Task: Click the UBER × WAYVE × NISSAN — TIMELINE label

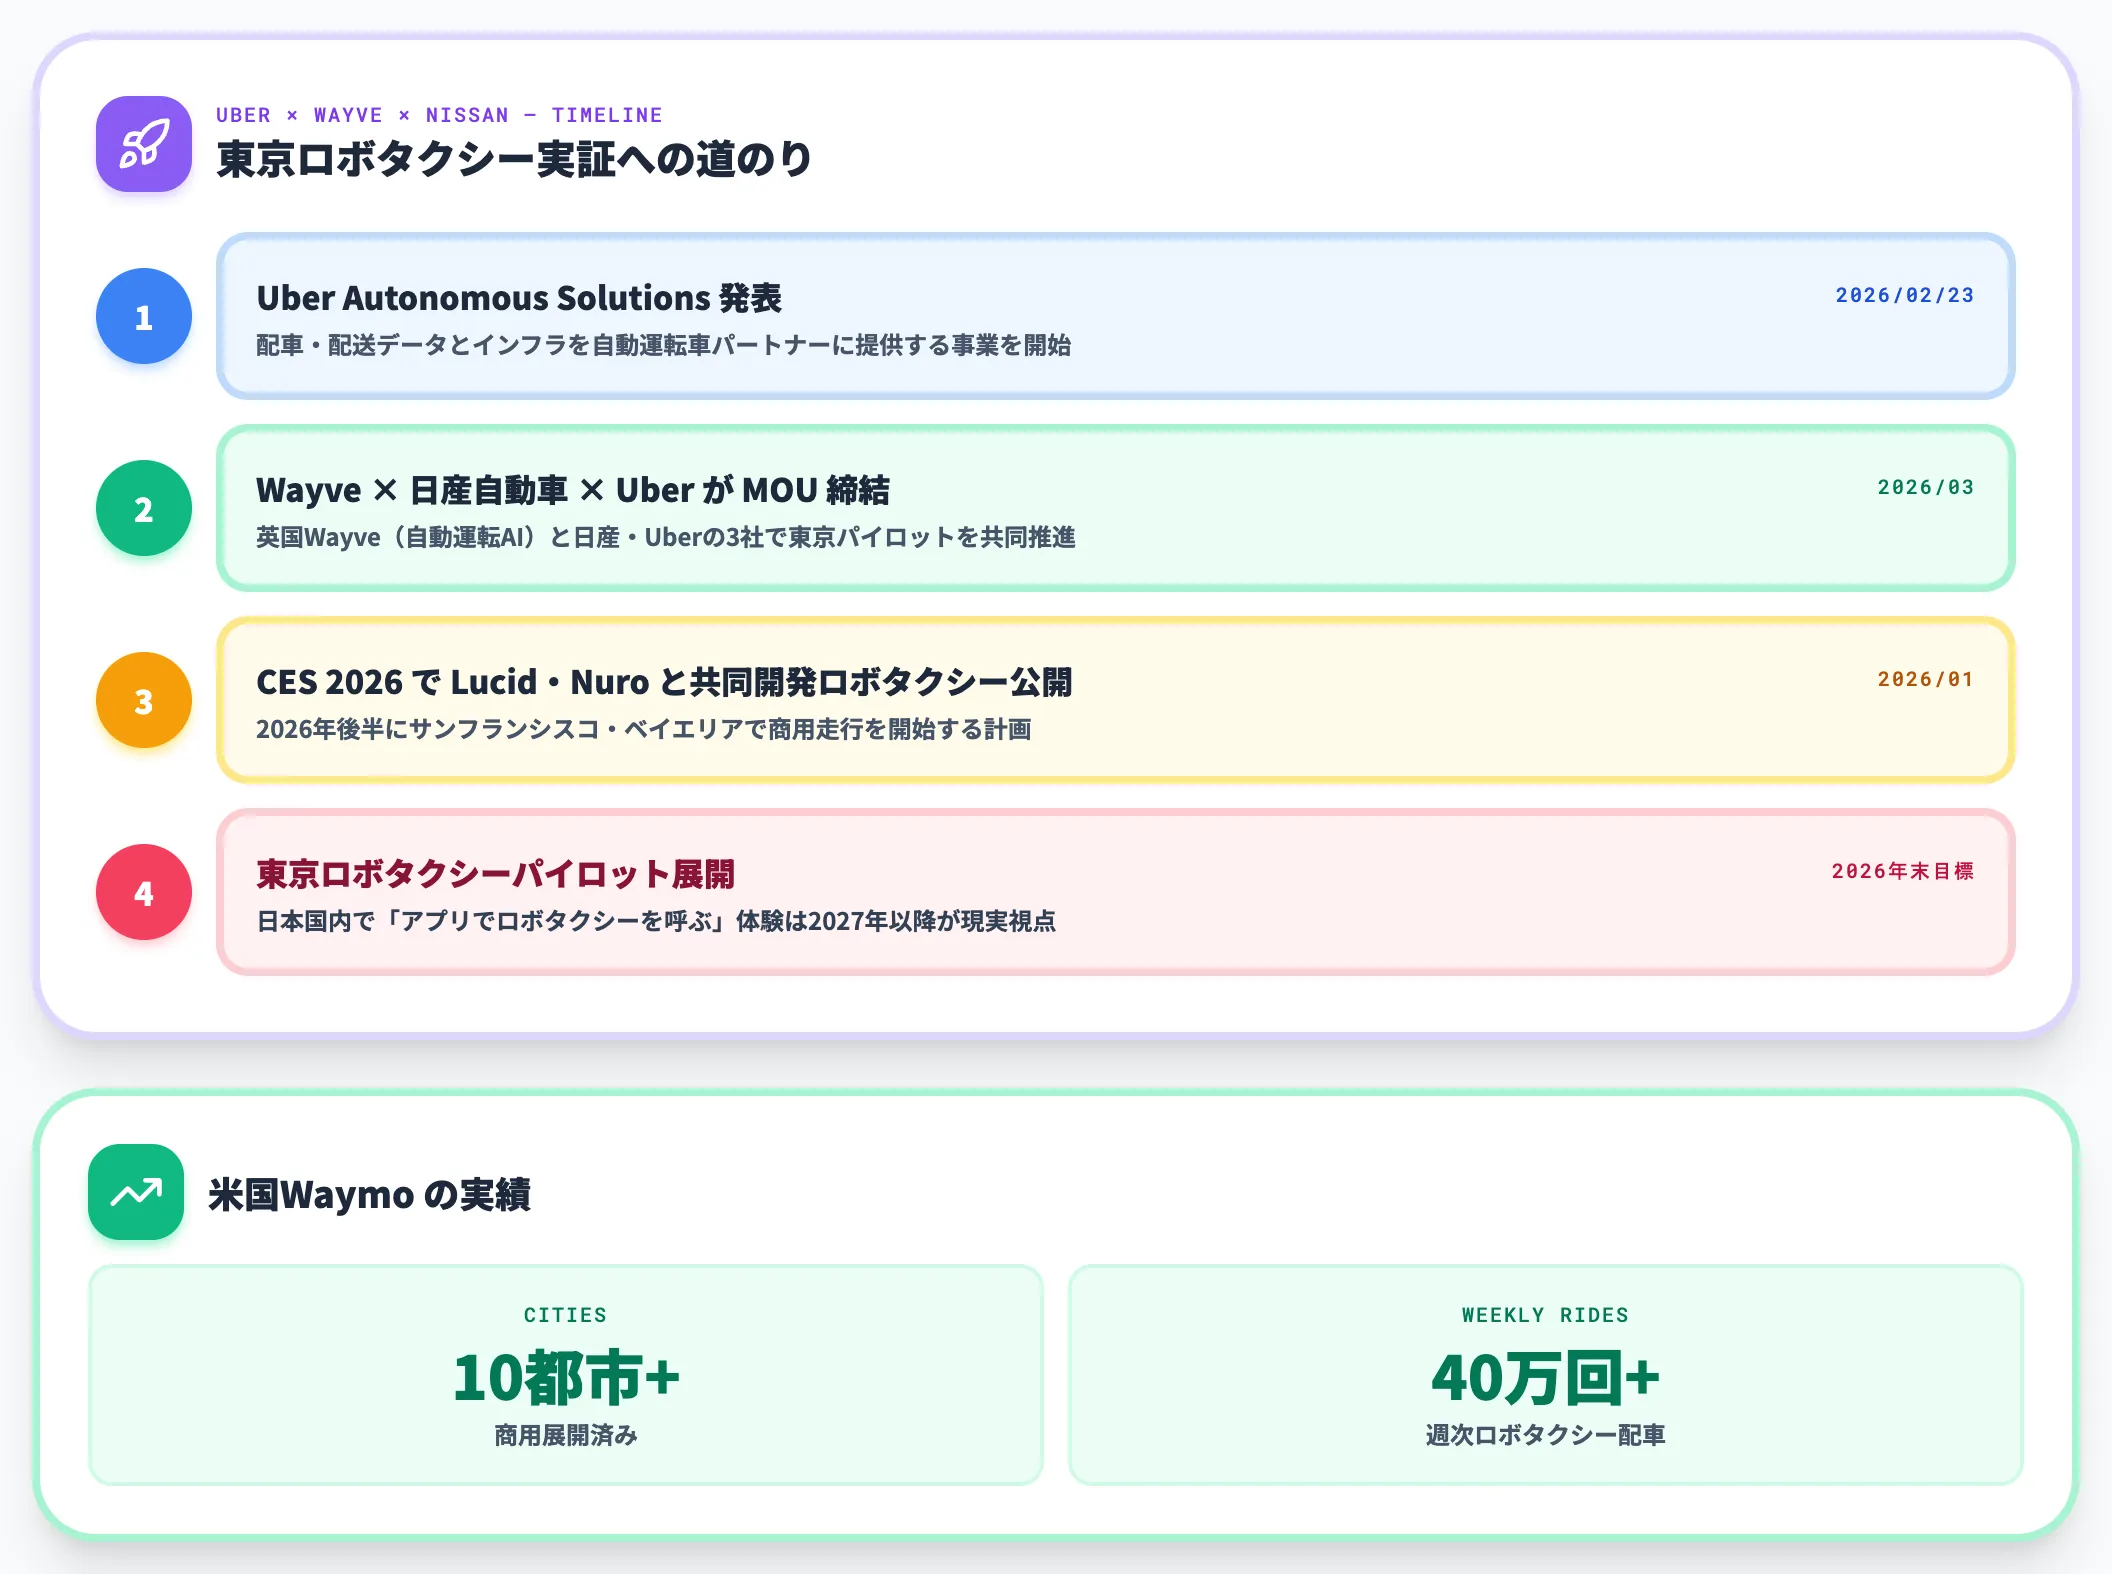Action: (x=439, y=115)
